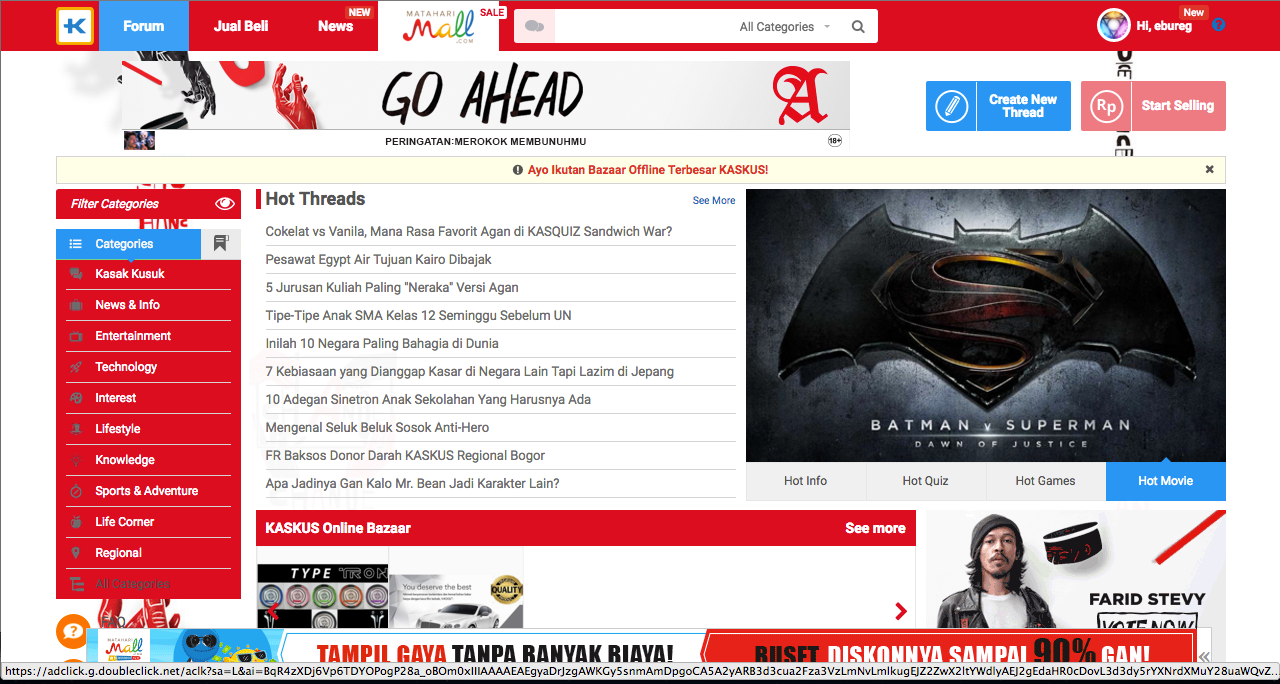Open thread Apa Jadinya Gan Kalo Mr. Bean
The width and height of the screenshot is (1280, 684).
click(x=412, y=484)
